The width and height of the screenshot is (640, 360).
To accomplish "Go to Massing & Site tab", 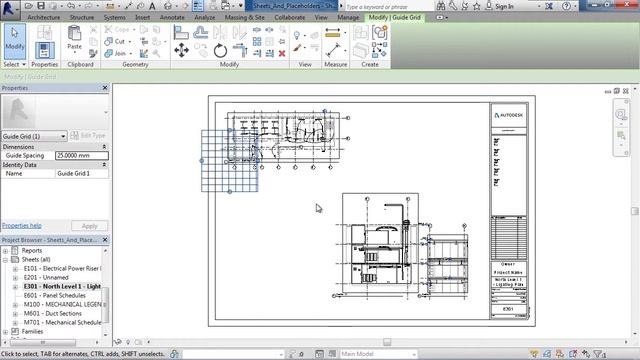I will coord(244,18).
